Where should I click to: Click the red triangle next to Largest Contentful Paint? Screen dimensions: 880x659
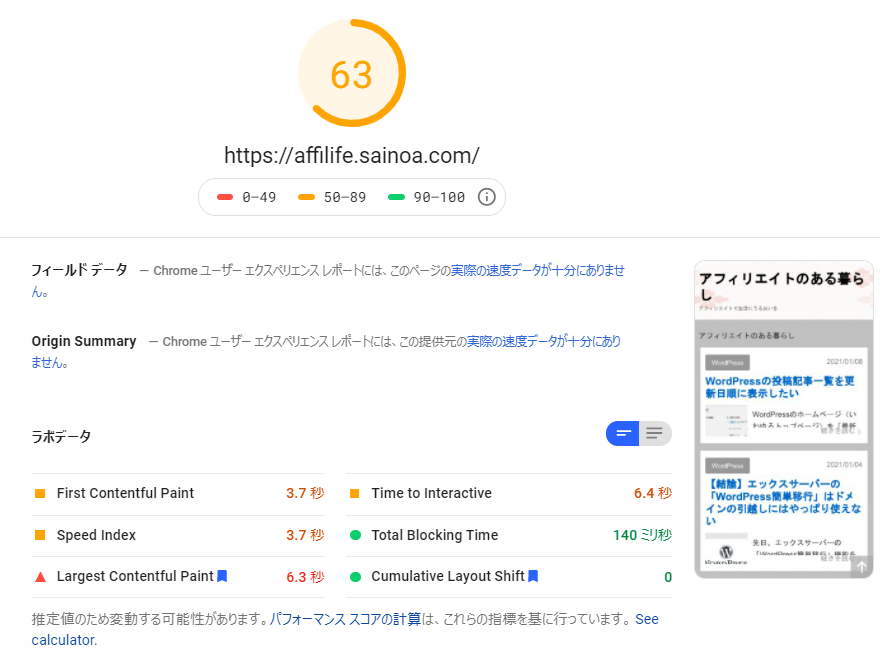40,576
